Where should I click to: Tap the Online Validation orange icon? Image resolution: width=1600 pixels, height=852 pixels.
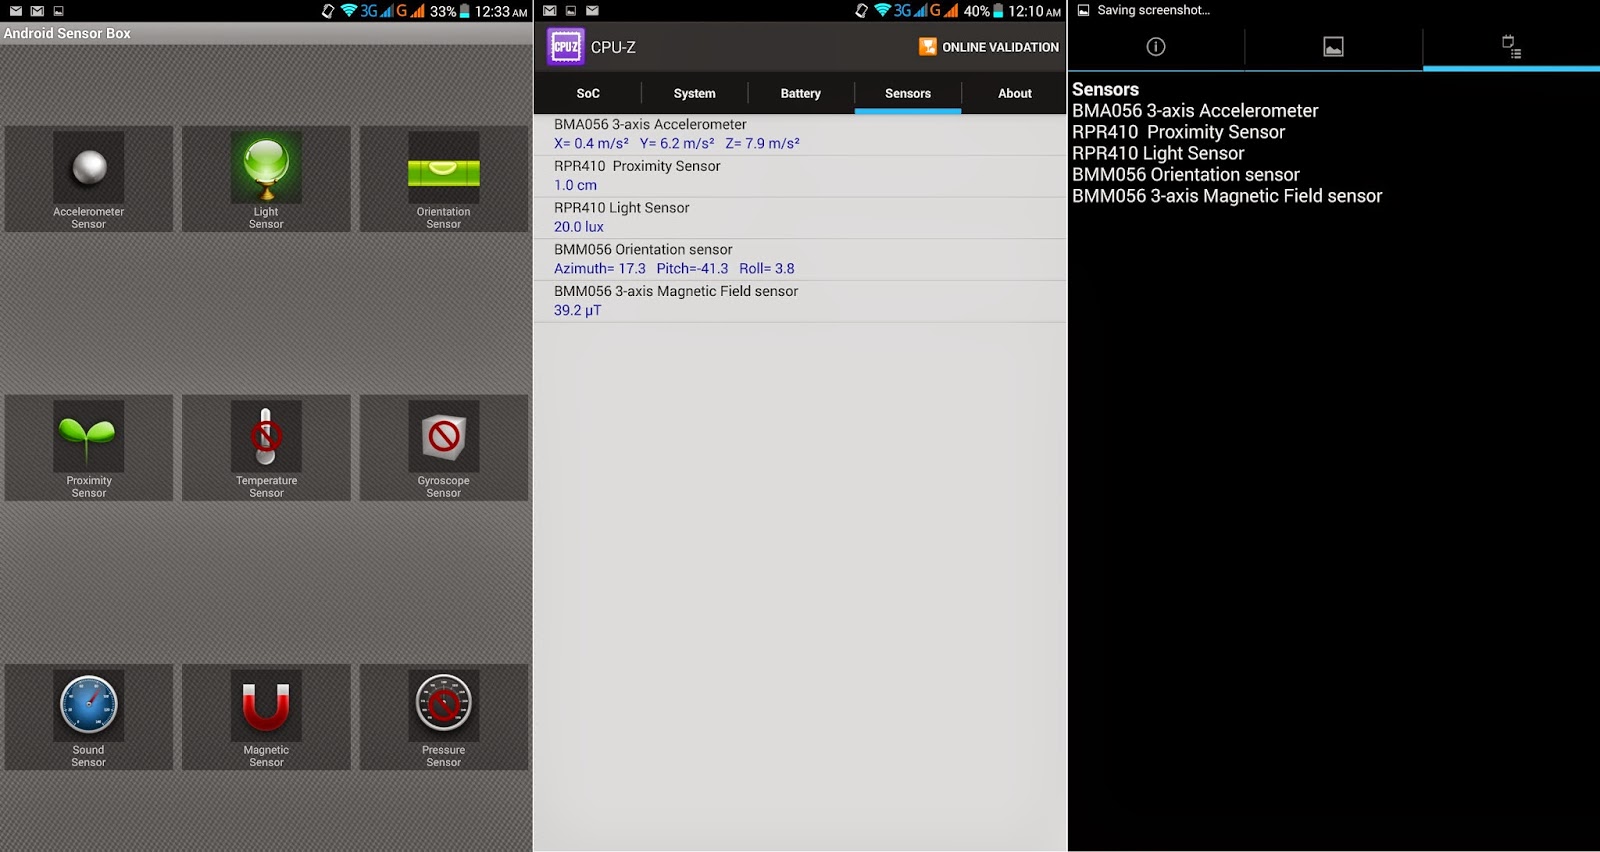pos(928,47)
